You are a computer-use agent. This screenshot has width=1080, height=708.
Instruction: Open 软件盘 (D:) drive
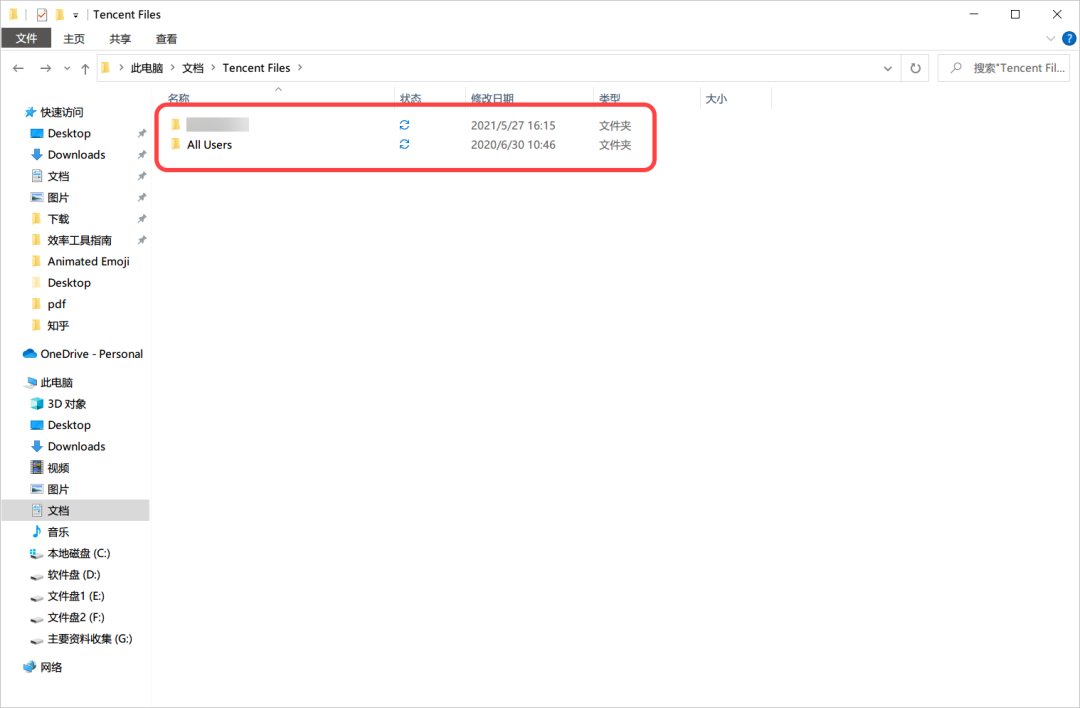pyautogui.click(x=74, y=575)
